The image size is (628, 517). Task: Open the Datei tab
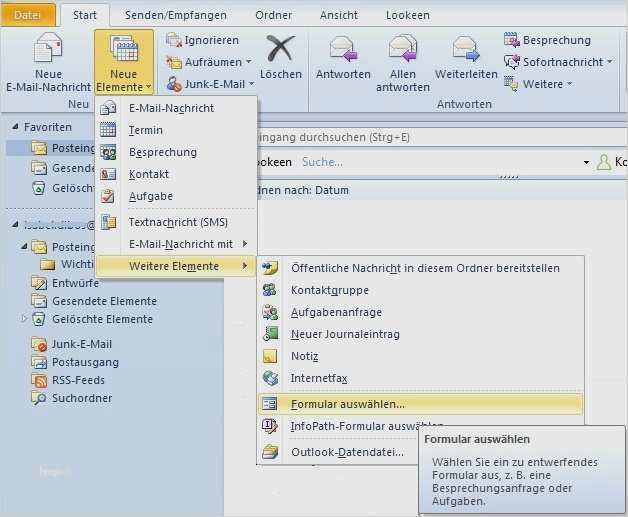coord(28,15)
